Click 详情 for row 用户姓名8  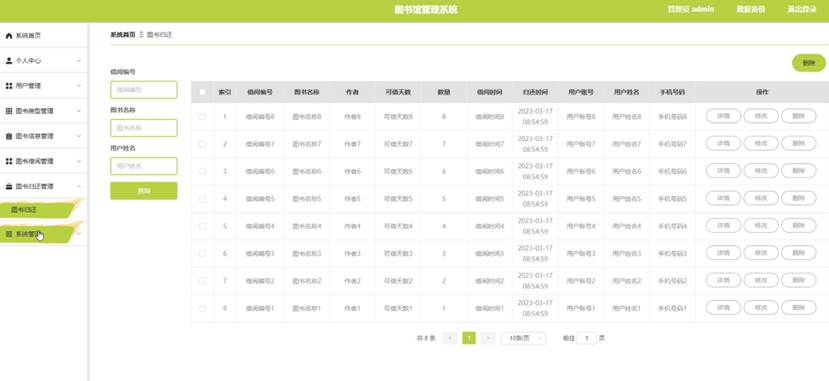tap(723, 116)
